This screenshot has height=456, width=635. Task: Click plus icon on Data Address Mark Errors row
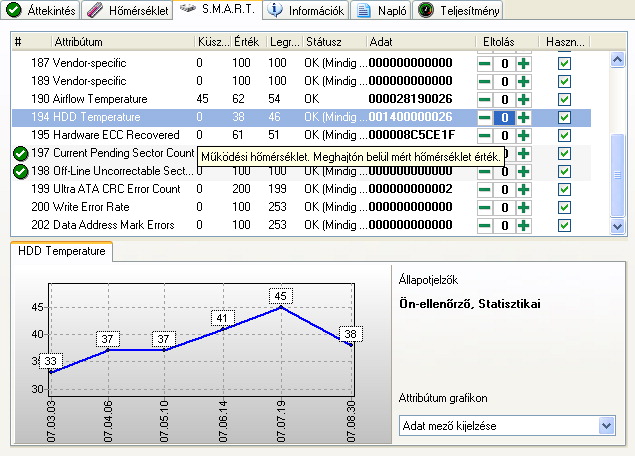coord(524,225)
